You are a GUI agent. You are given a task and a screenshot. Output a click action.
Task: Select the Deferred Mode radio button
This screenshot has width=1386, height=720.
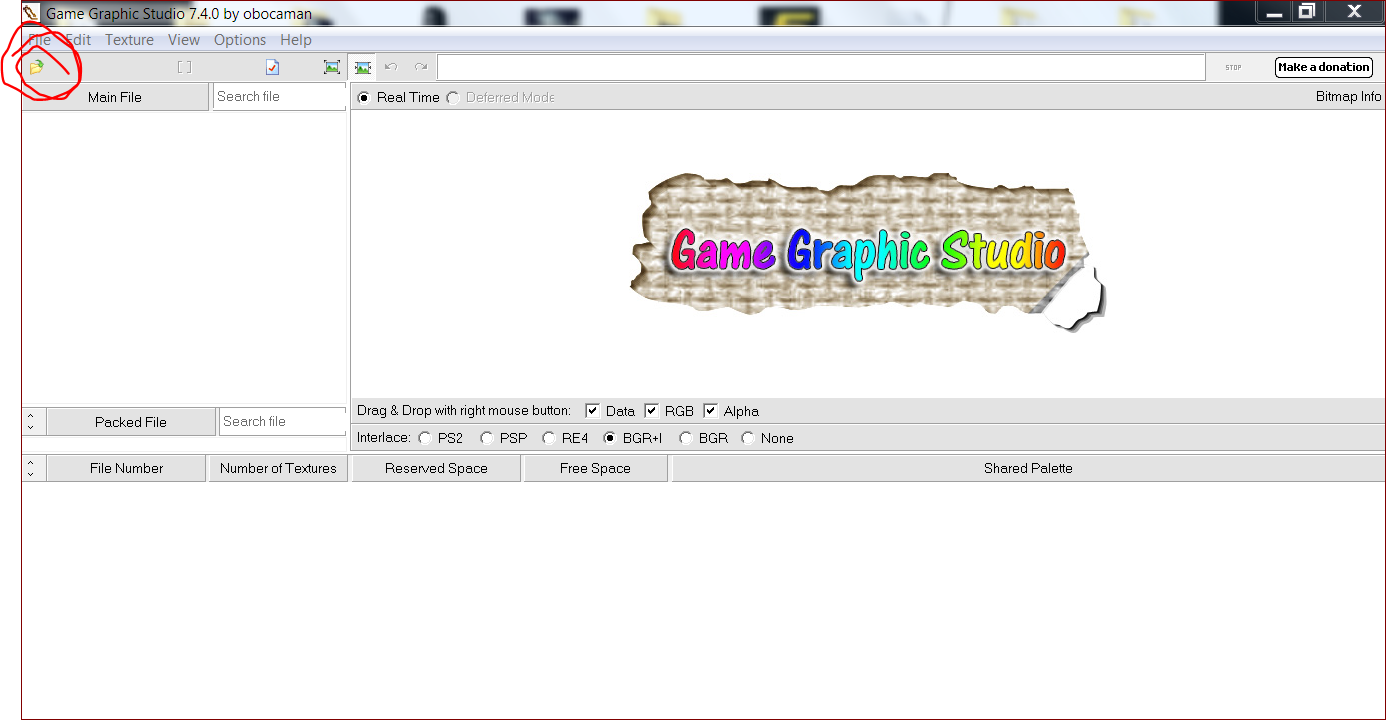453,97
